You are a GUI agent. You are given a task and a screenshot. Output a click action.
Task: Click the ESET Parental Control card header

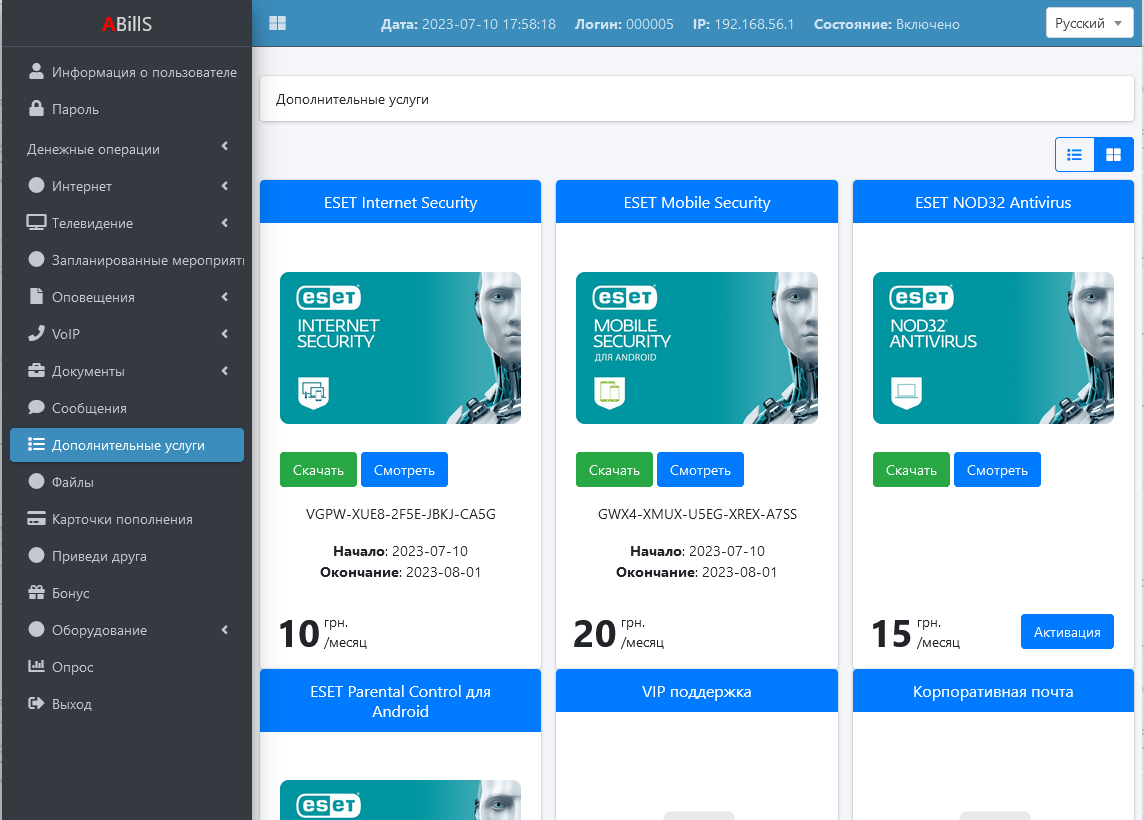(x=401, y=701)
